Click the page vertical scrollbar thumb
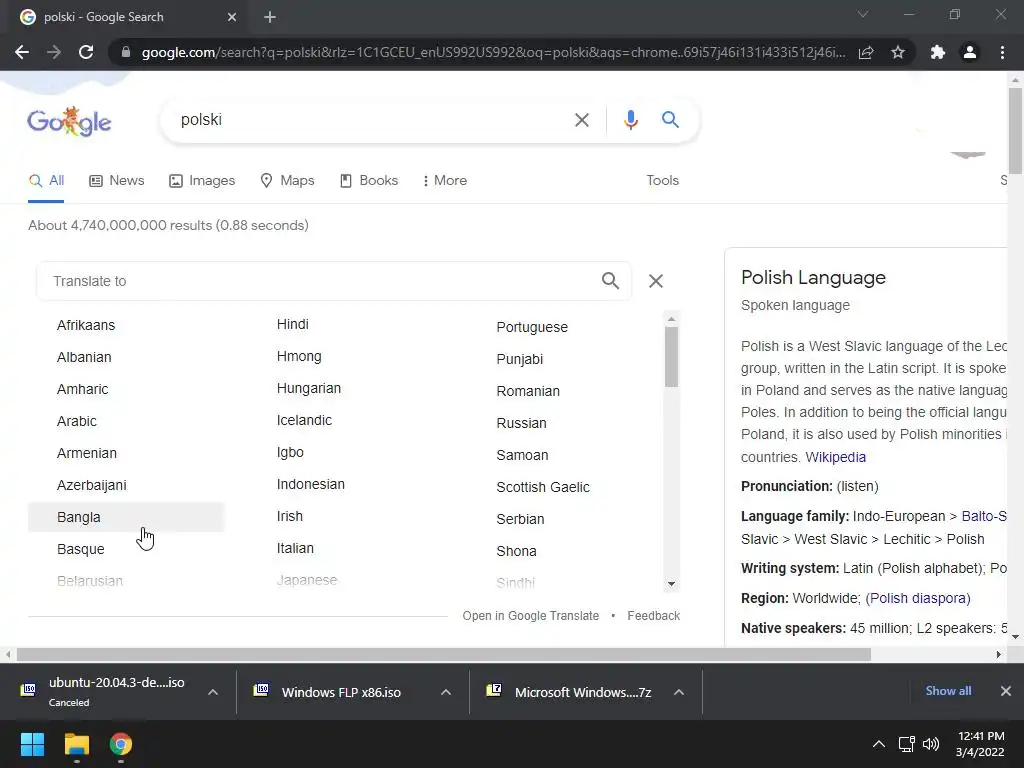The image size is (1024, 768). (1015, 131)
